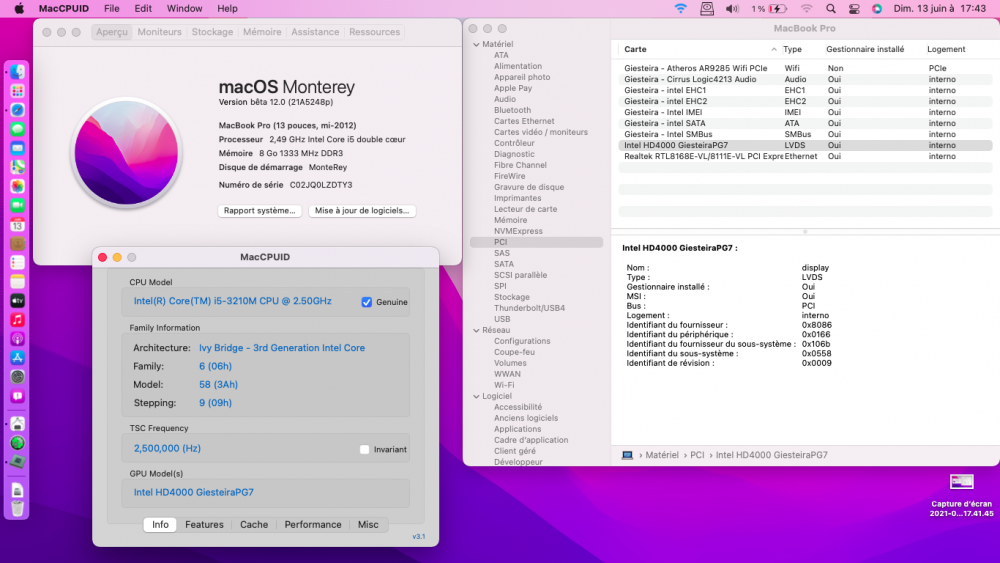Switch to the Features tab in MacCPUID
1000x563 pixels.
[204, 525]
